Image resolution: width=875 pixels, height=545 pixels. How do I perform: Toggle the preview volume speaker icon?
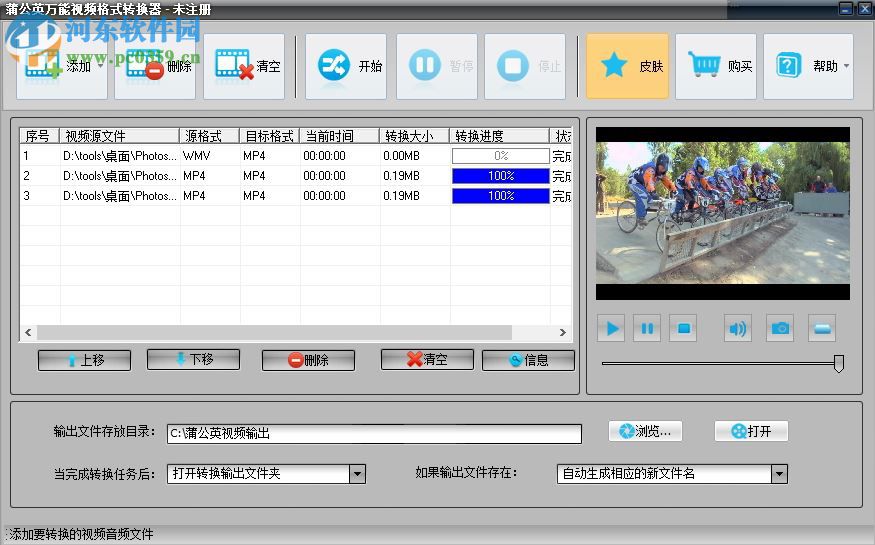tap(738, 329)
